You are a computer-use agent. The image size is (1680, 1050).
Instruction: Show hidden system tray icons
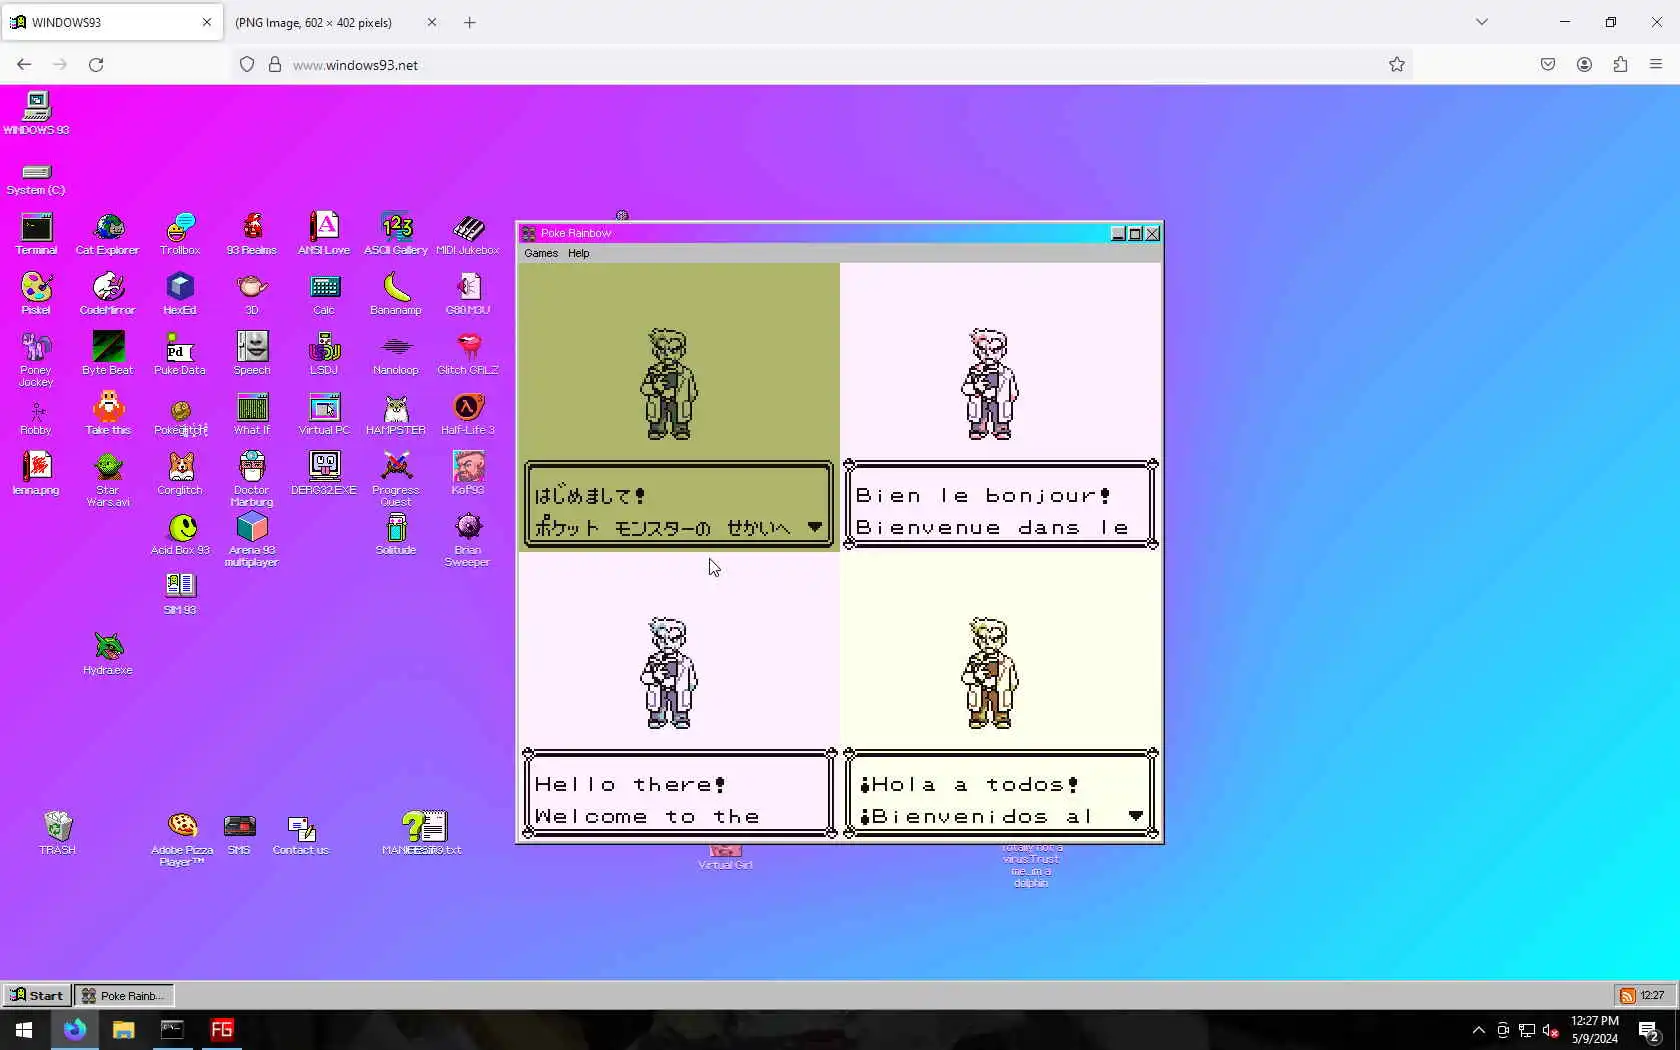click(1479, 1030)
